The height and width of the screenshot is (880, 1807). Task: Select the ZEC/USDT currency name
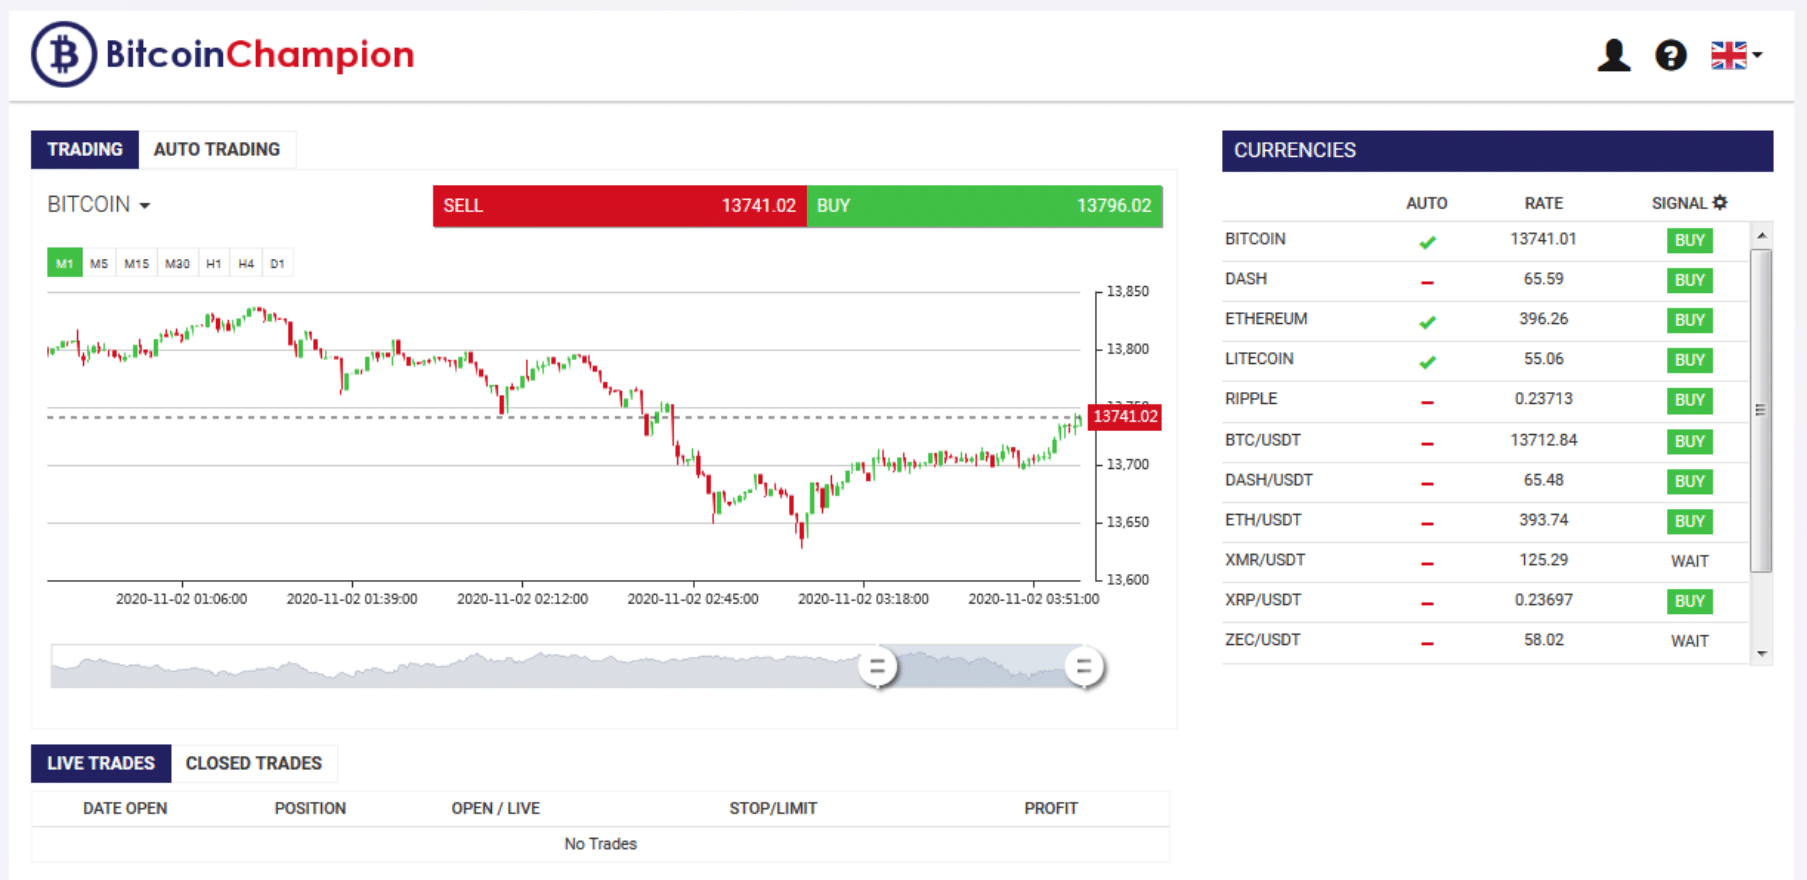click(1263, 640)
